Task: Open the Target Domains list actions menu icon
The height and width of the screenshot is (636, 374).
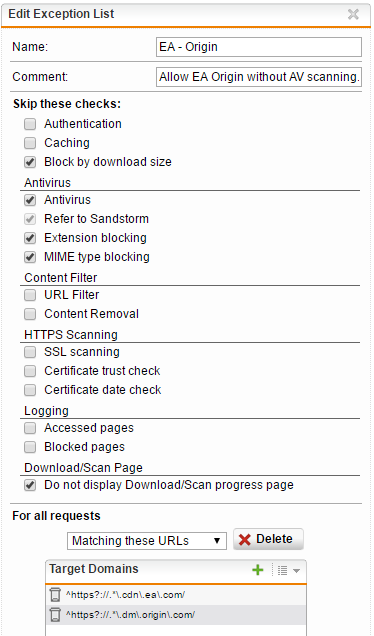Action: [283, 570]
